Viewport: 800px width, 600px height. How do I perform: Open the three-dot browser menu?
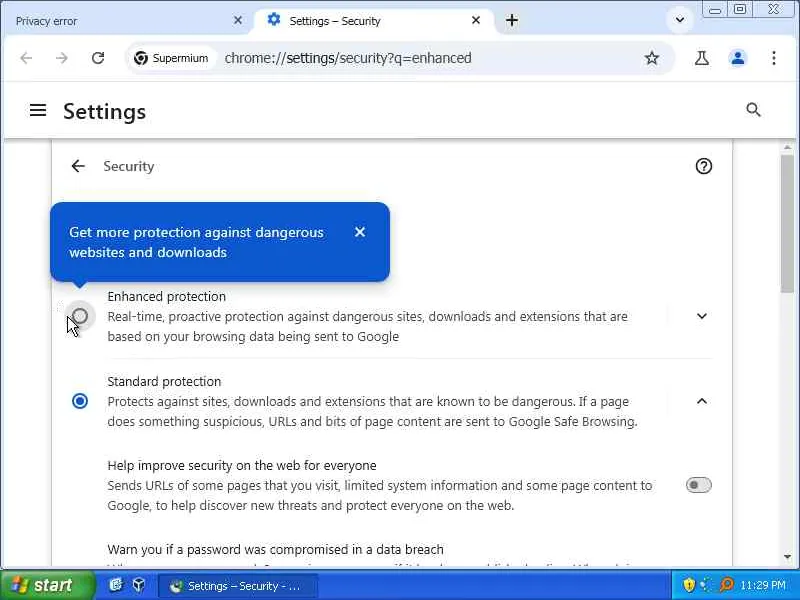[x=774, y=58]
